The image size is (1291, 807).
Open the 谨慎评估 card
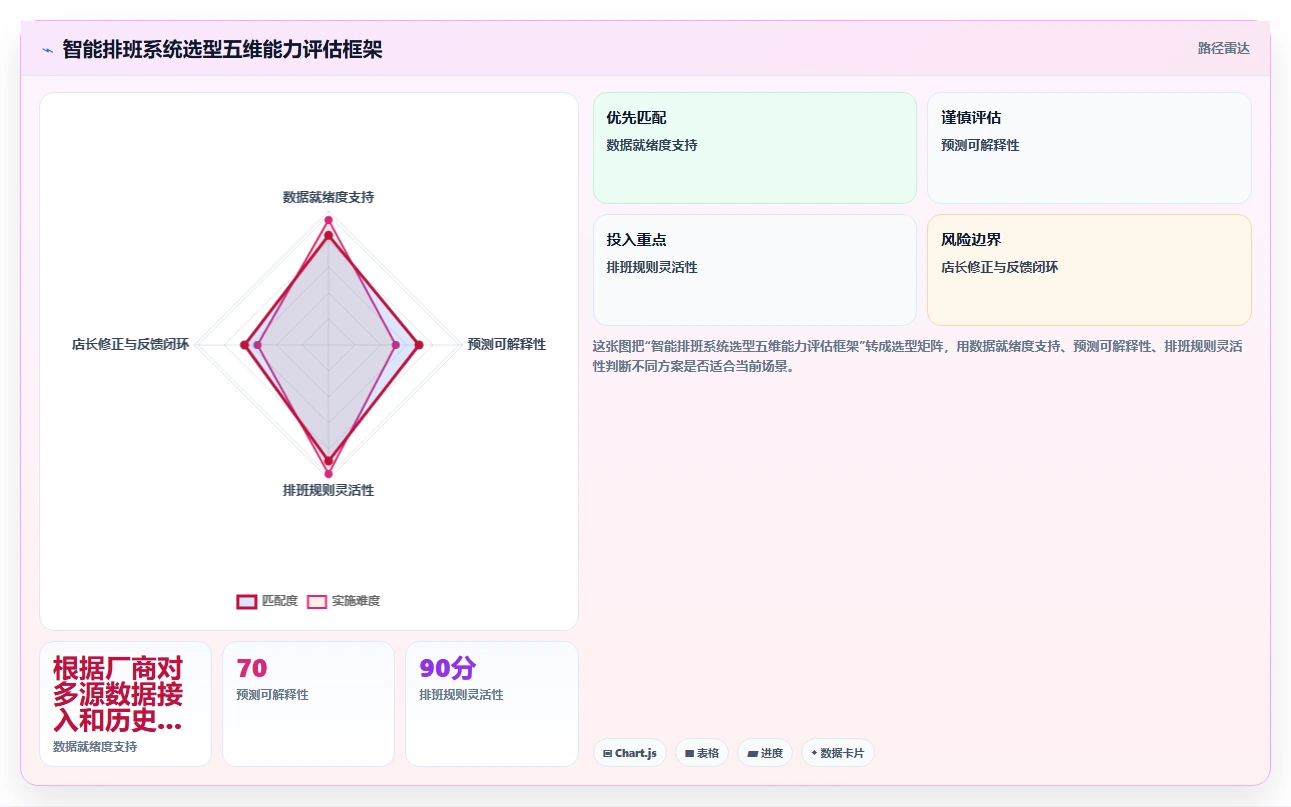1089,148
